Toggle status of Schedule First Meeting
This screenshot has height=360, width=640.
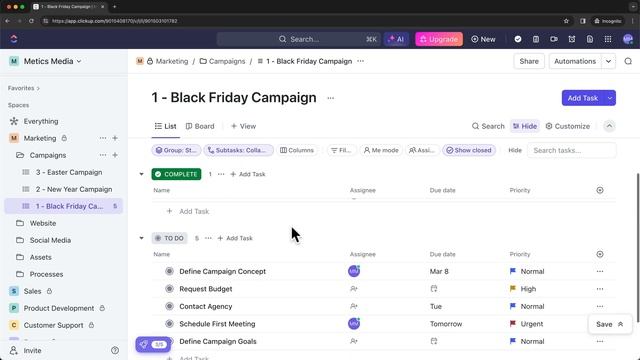pos(169,324)
